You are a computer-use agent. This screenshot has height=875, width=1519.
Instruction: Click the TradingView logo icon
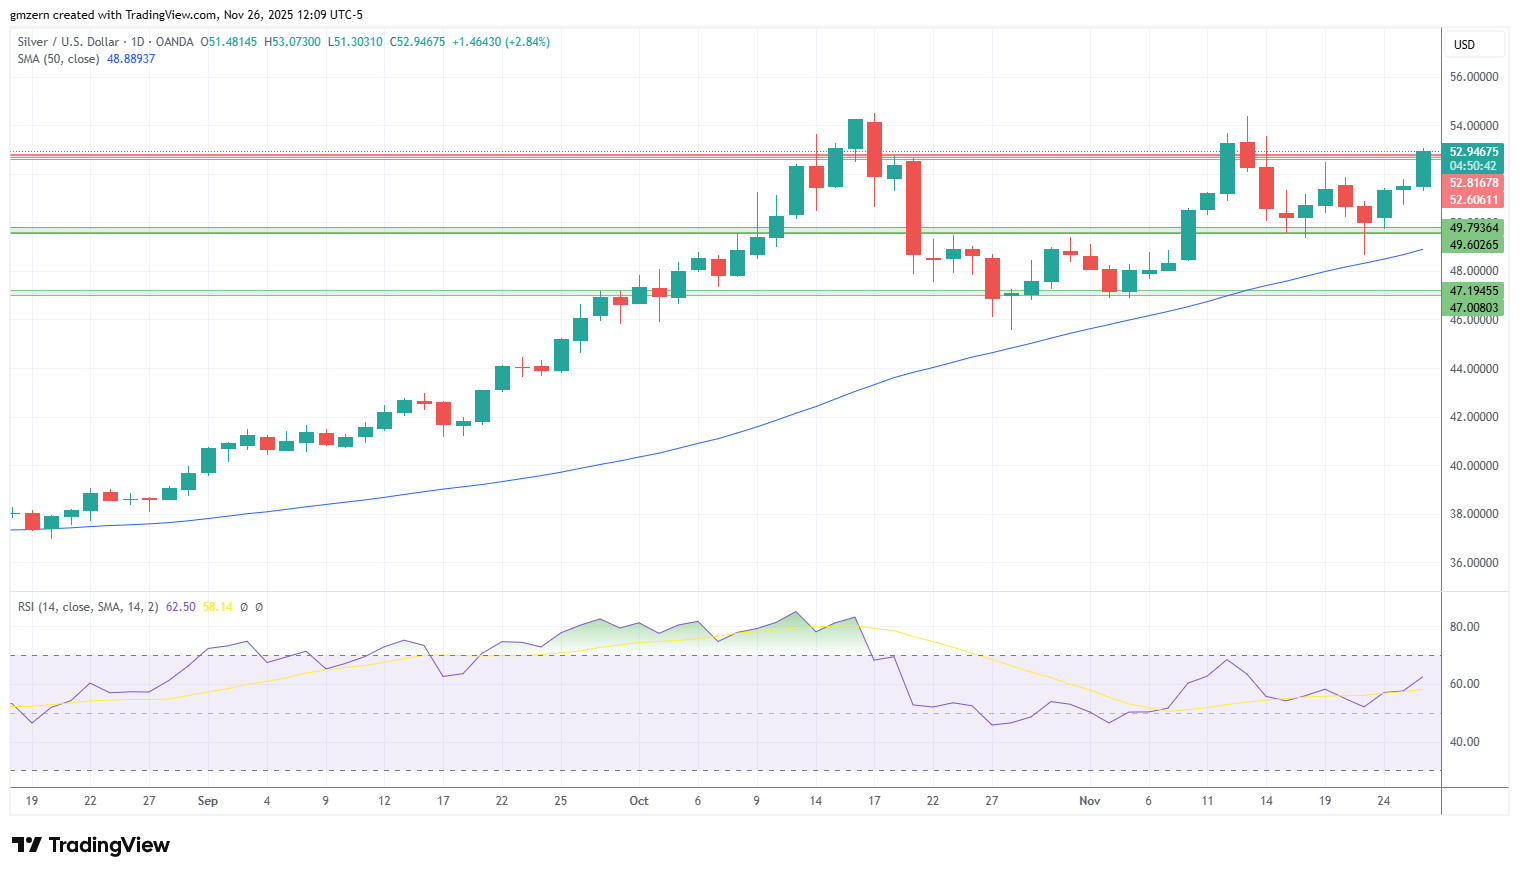point(27,845)
